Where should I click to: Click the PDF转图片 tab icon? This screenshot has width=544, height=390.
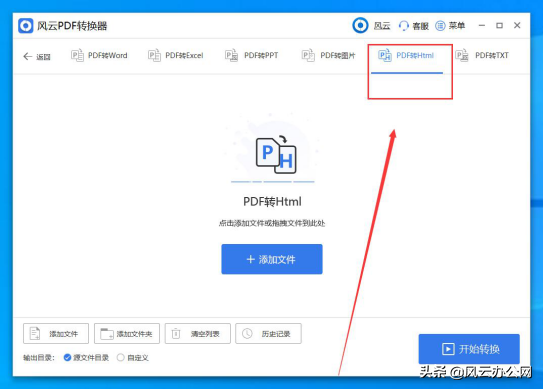pyautogui.click(x=308, y=56)
